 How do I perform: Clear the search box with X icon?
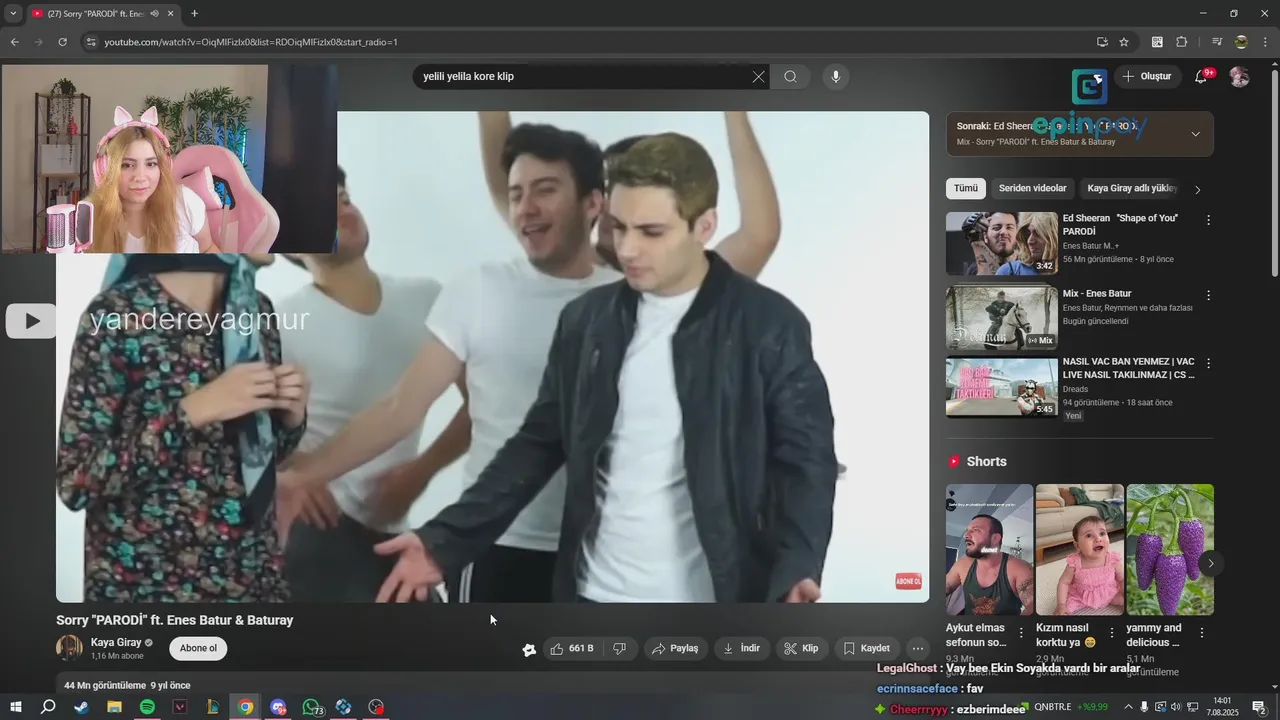[758, 77]
